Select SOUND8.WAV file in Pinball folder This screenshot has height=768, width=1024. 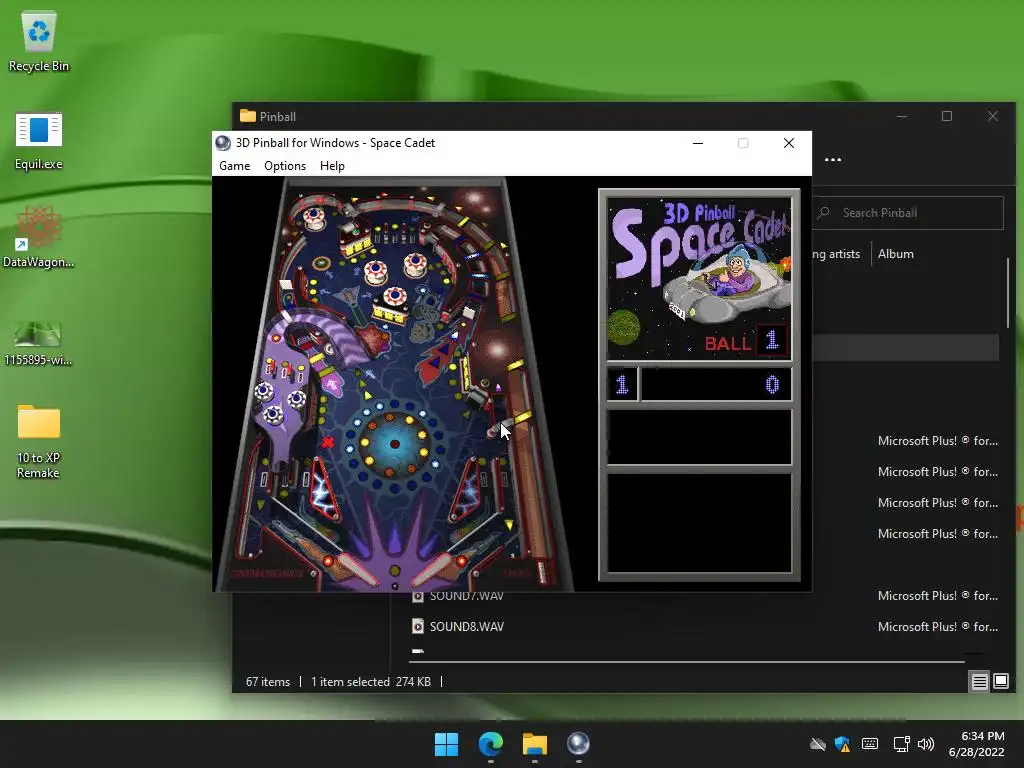click(467, 627)
